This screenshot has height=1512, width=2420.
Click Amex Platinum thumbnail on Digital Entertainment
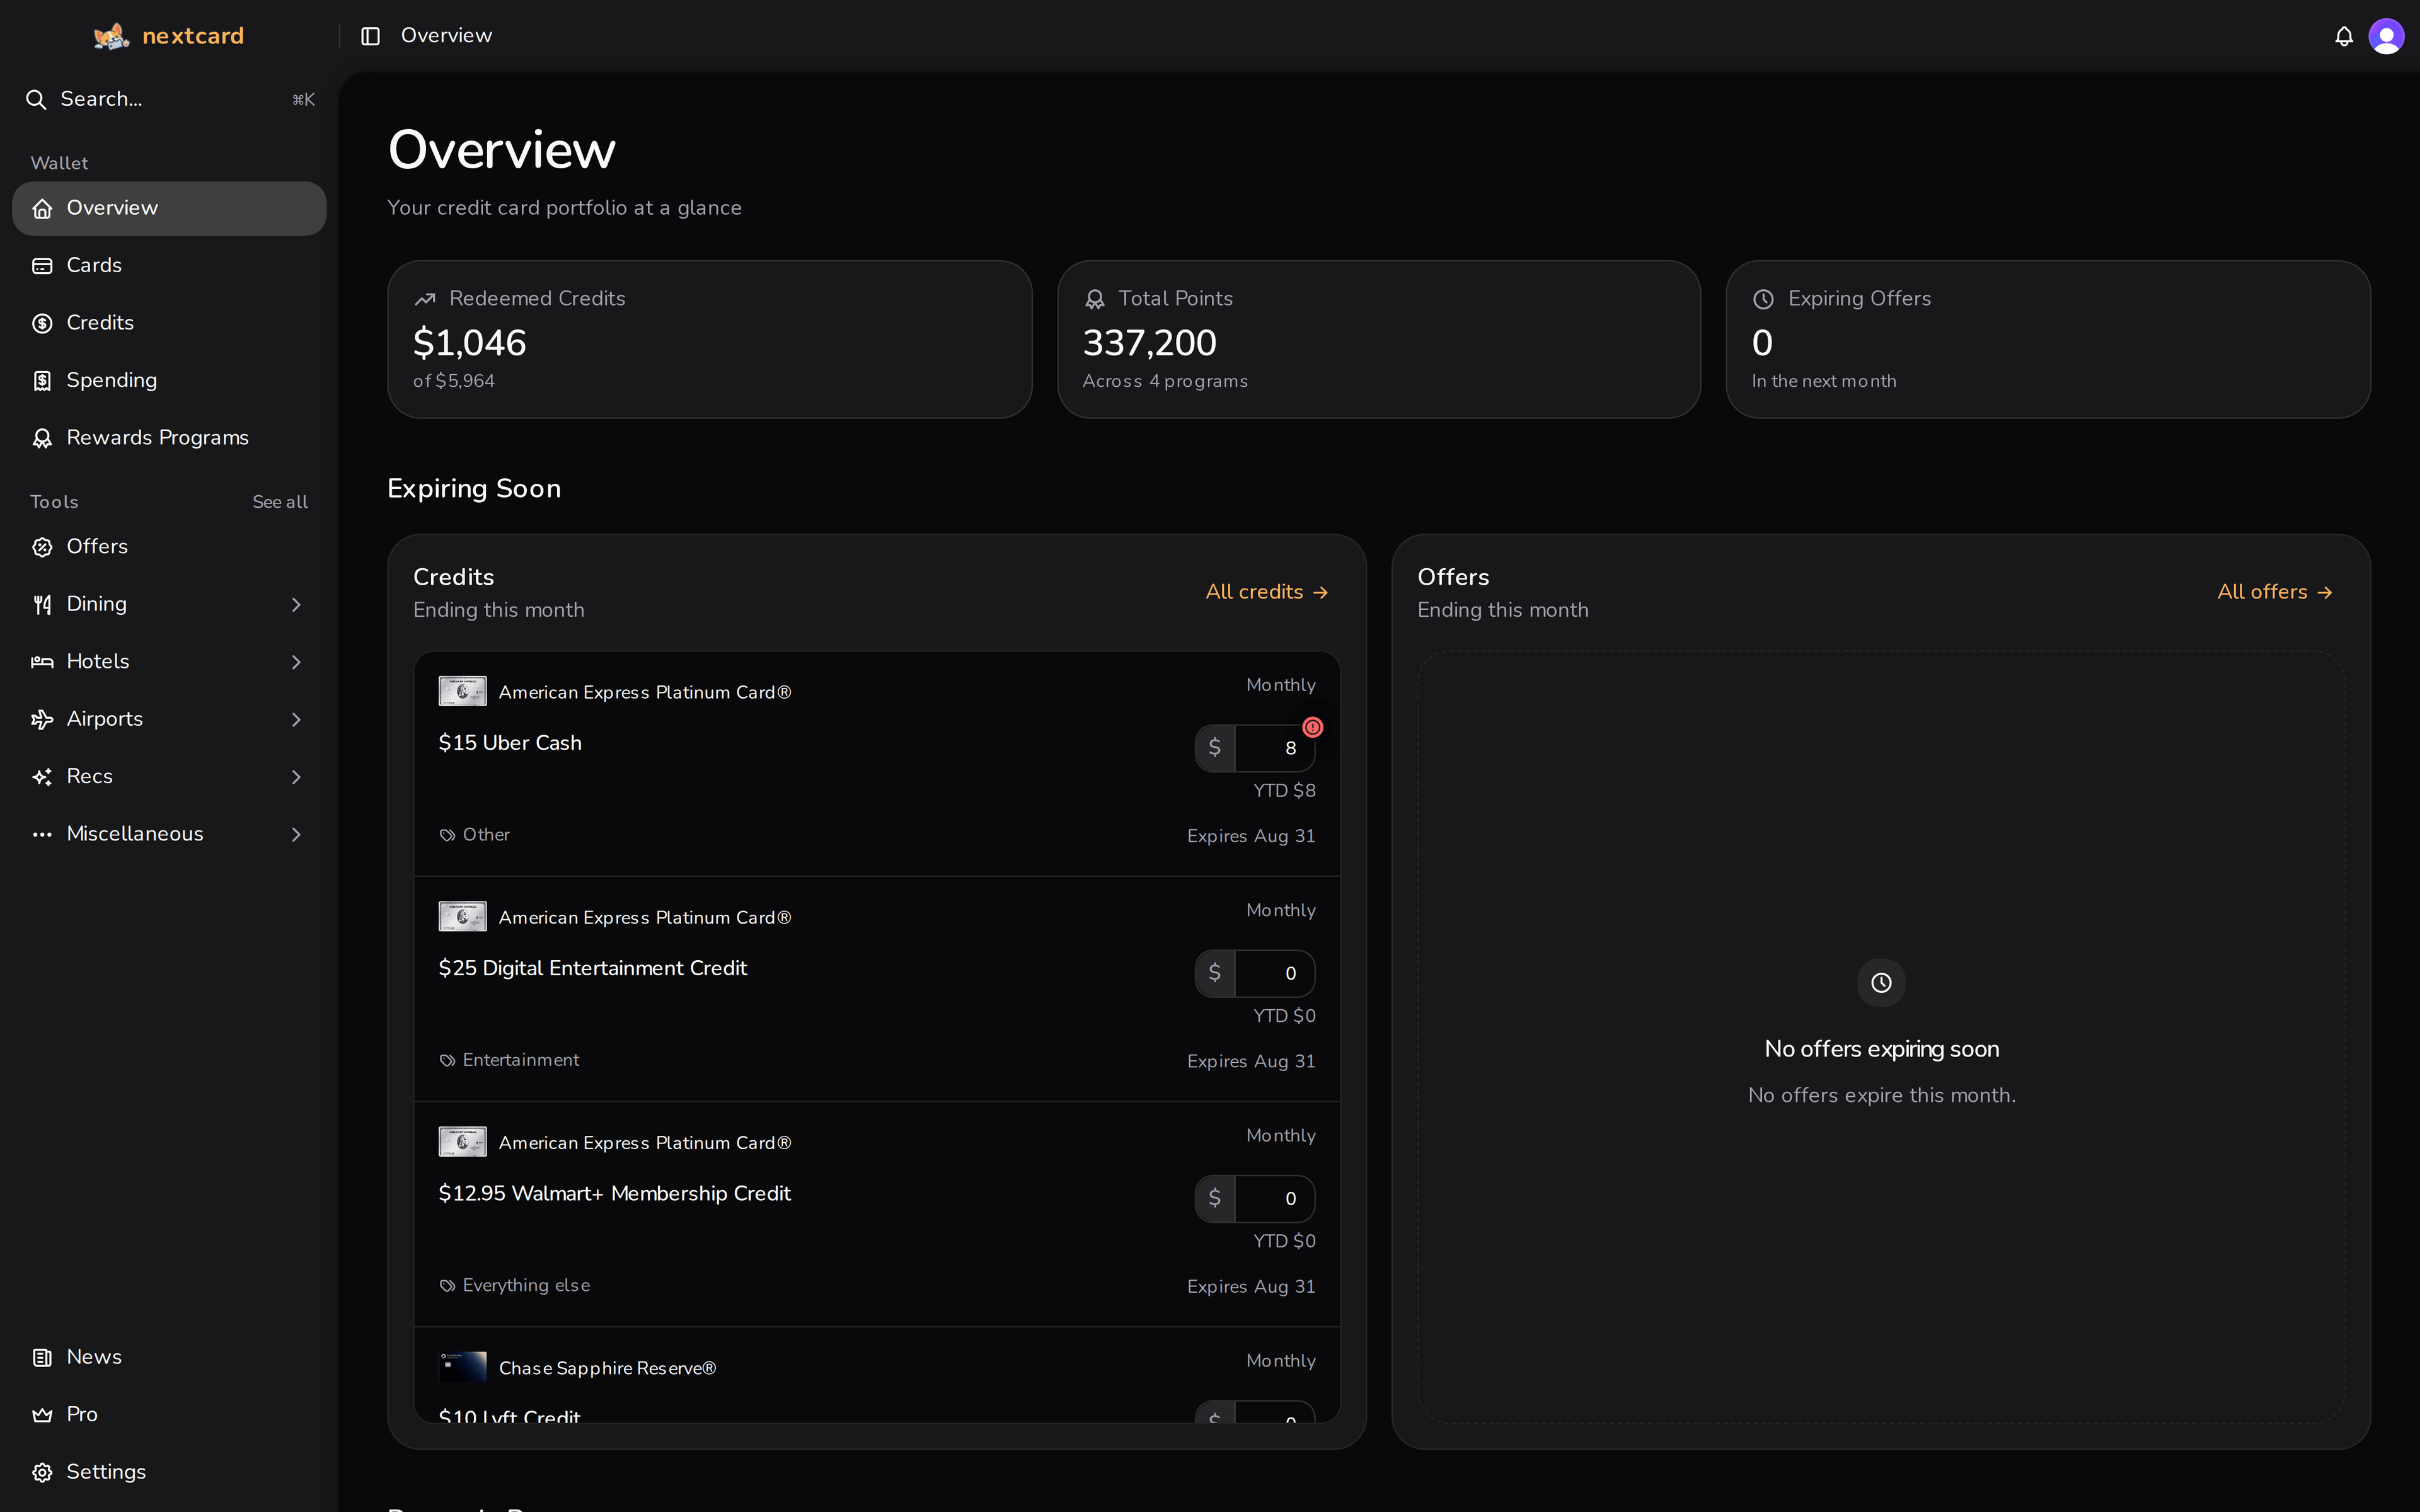tap(463, 917)
